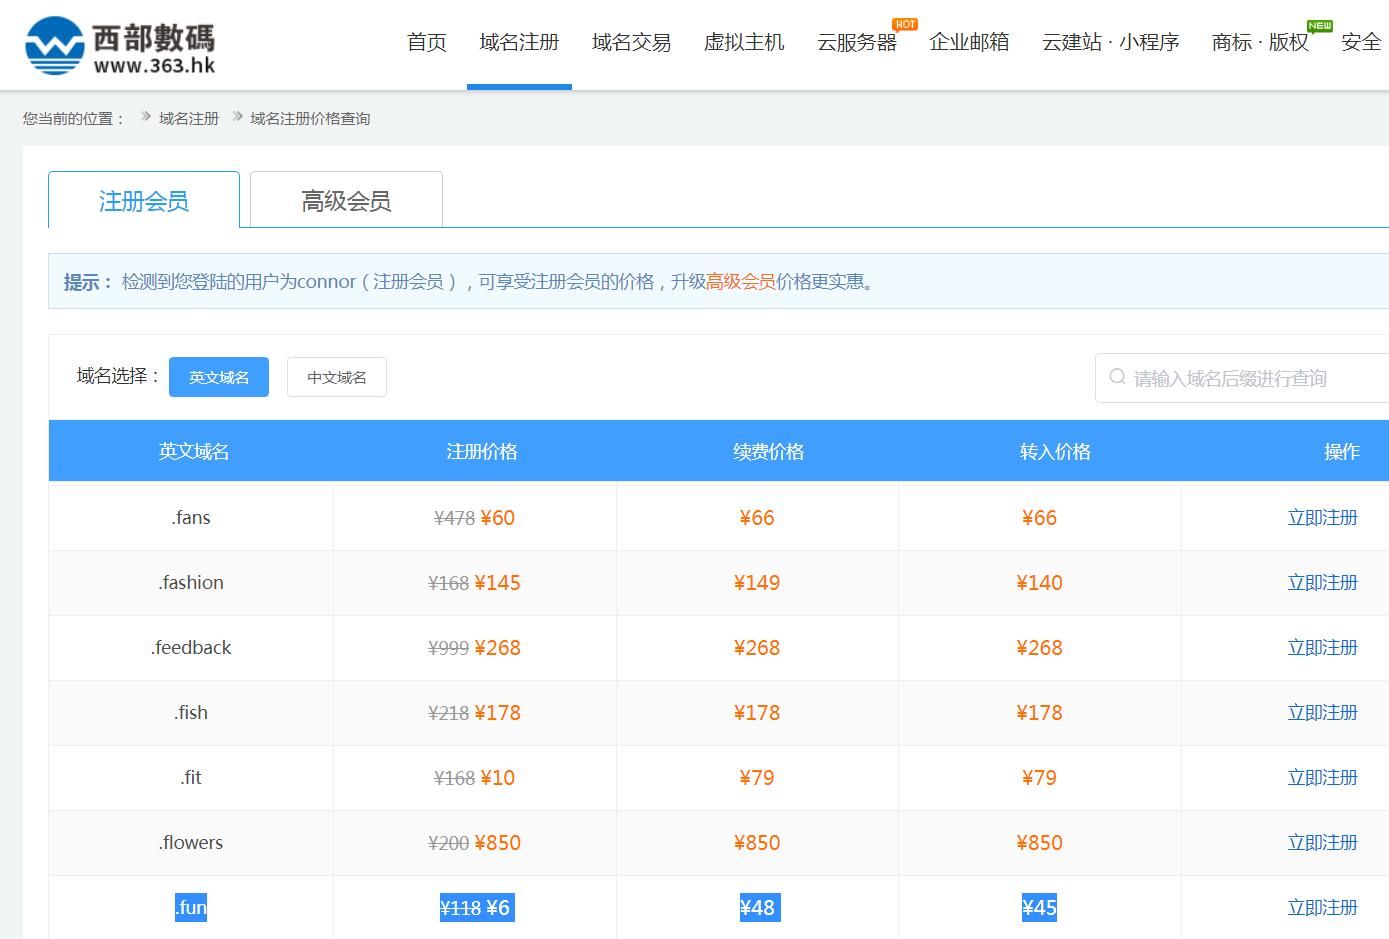Viewport: 1389px width, 939px height.
Task: Open 云服务器 in the navigation
Action: [857, 42]
